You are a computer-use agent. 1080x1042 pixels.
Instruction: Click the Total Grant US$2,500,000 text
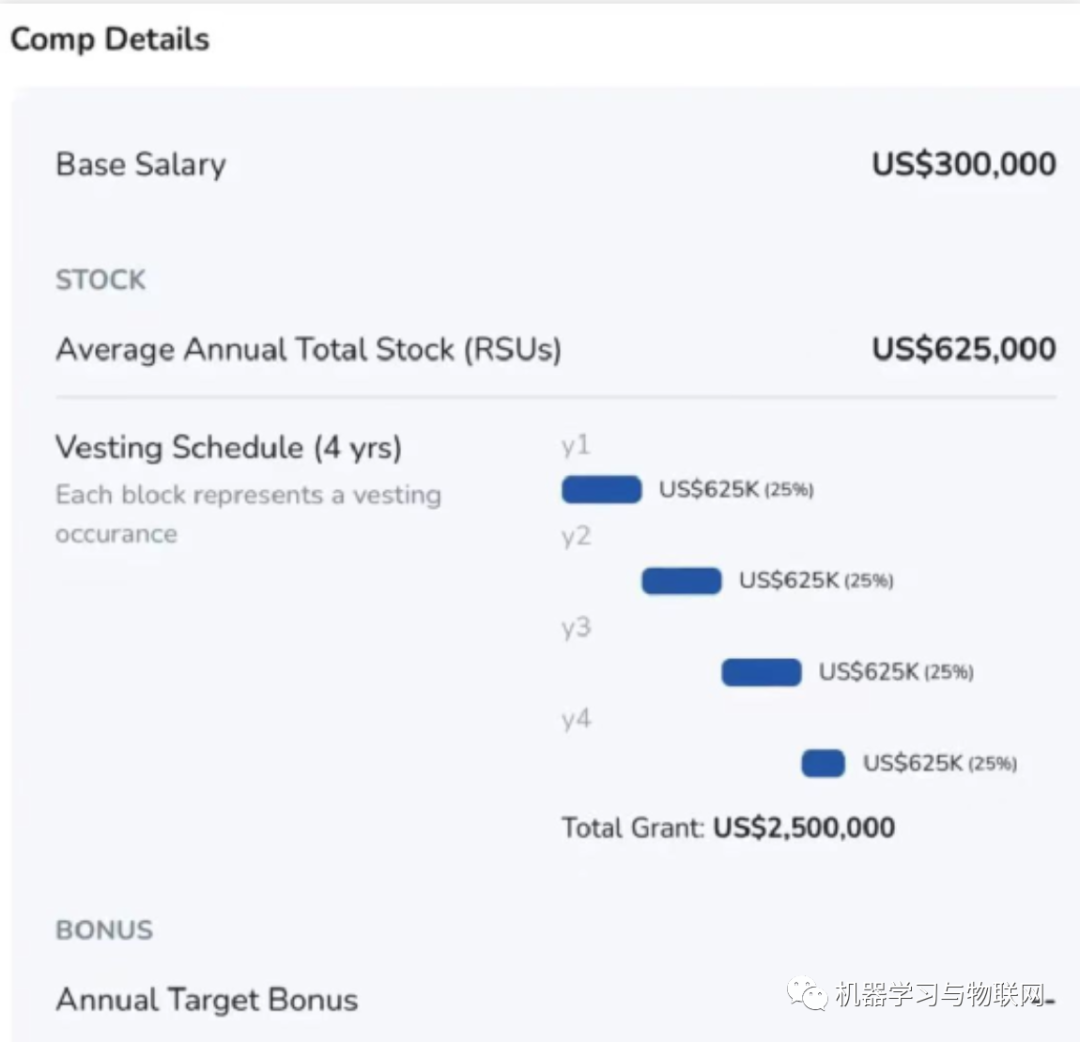tap(728, 828)
